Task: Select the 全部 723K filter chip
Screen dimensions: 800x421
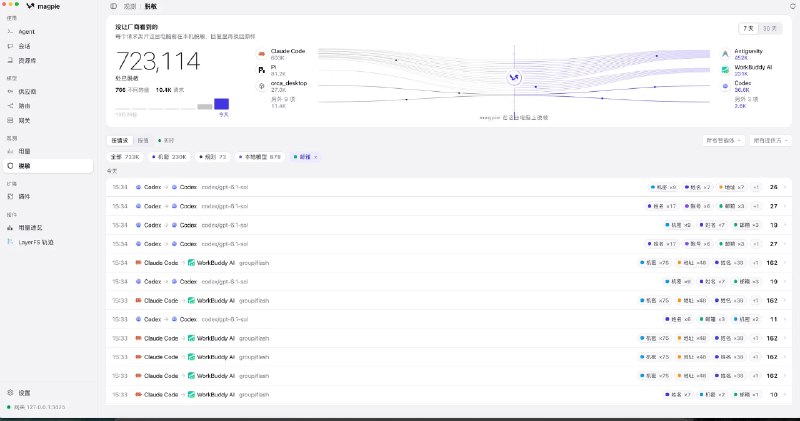Action: point(125,157)
